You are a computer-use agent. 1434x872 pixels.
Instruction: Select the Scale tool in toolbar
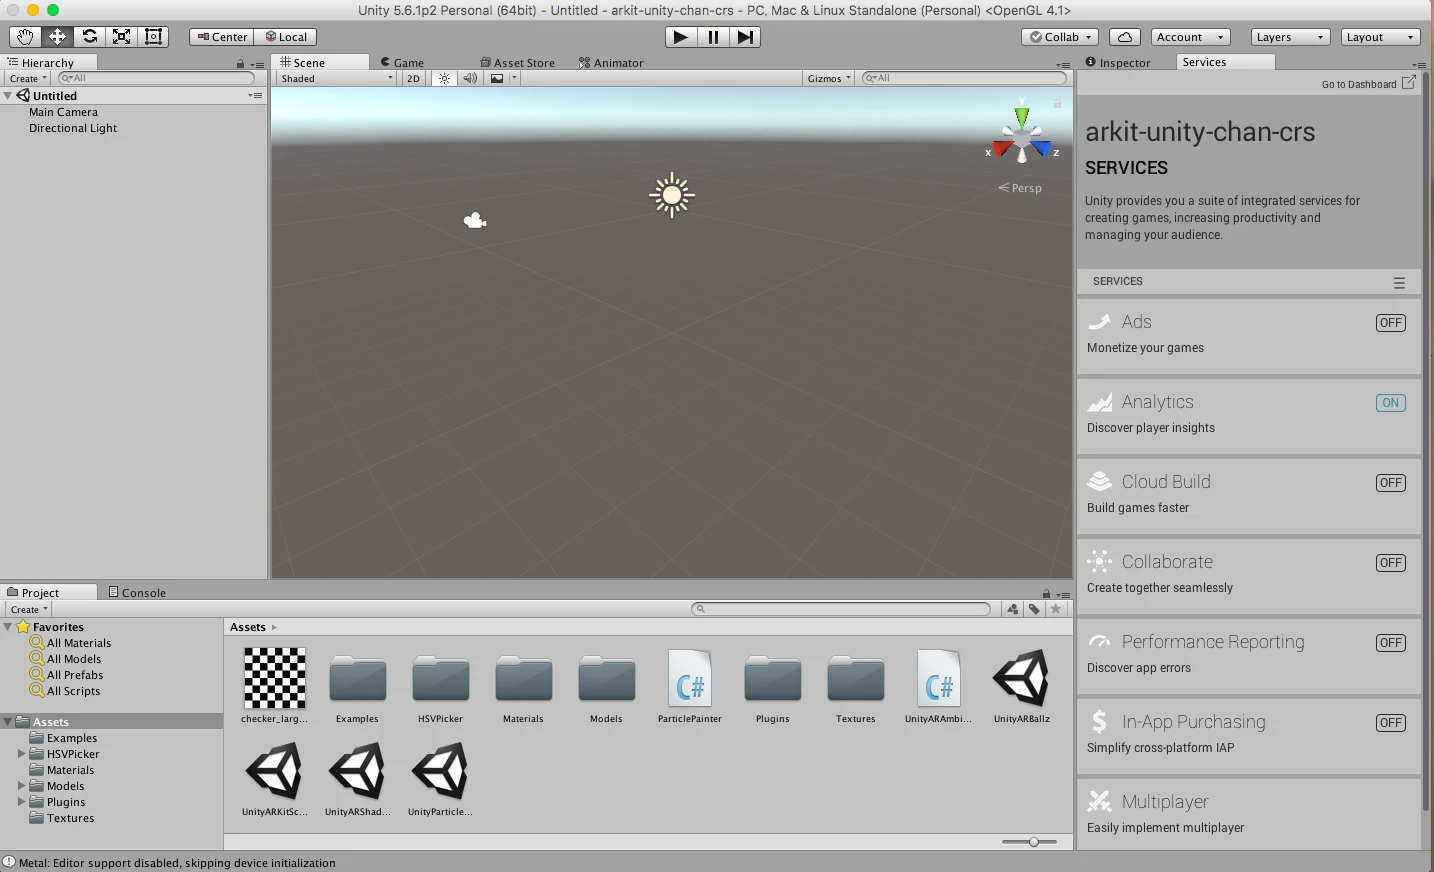121,37
